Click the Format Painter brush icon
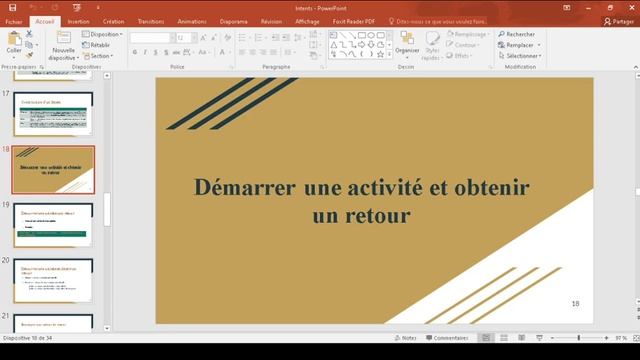The image size is (640, 360). (x=29, y=55)
